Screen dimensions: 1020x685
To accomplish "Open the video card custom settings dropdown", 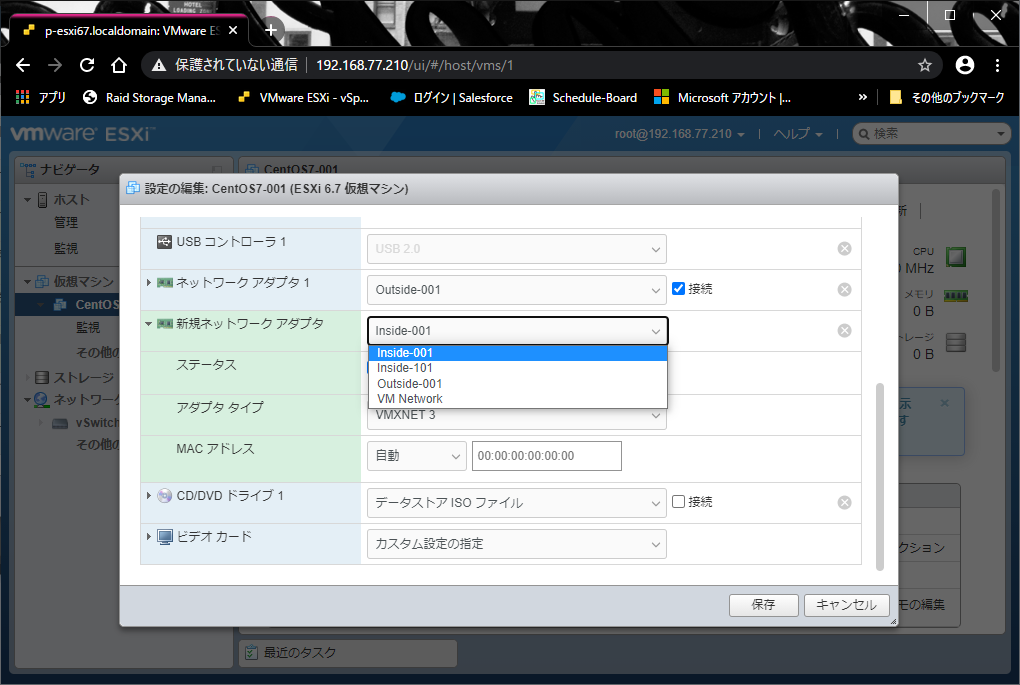I will click(517, 543).
